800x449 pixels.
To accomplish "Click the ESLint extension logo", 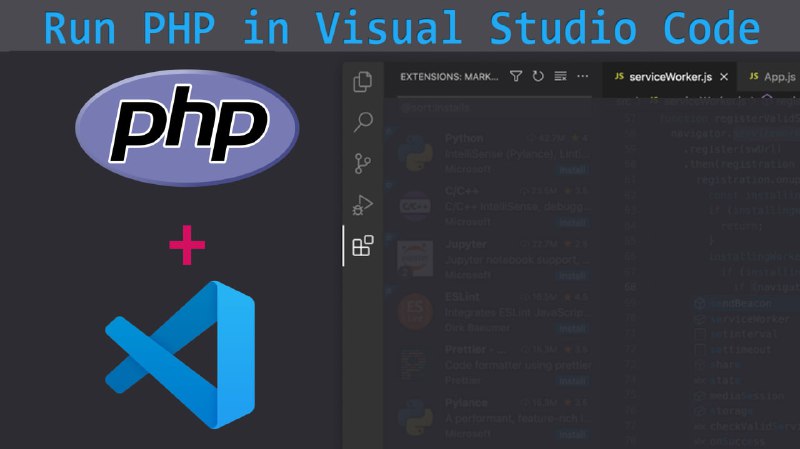I will tap(415, 311).
